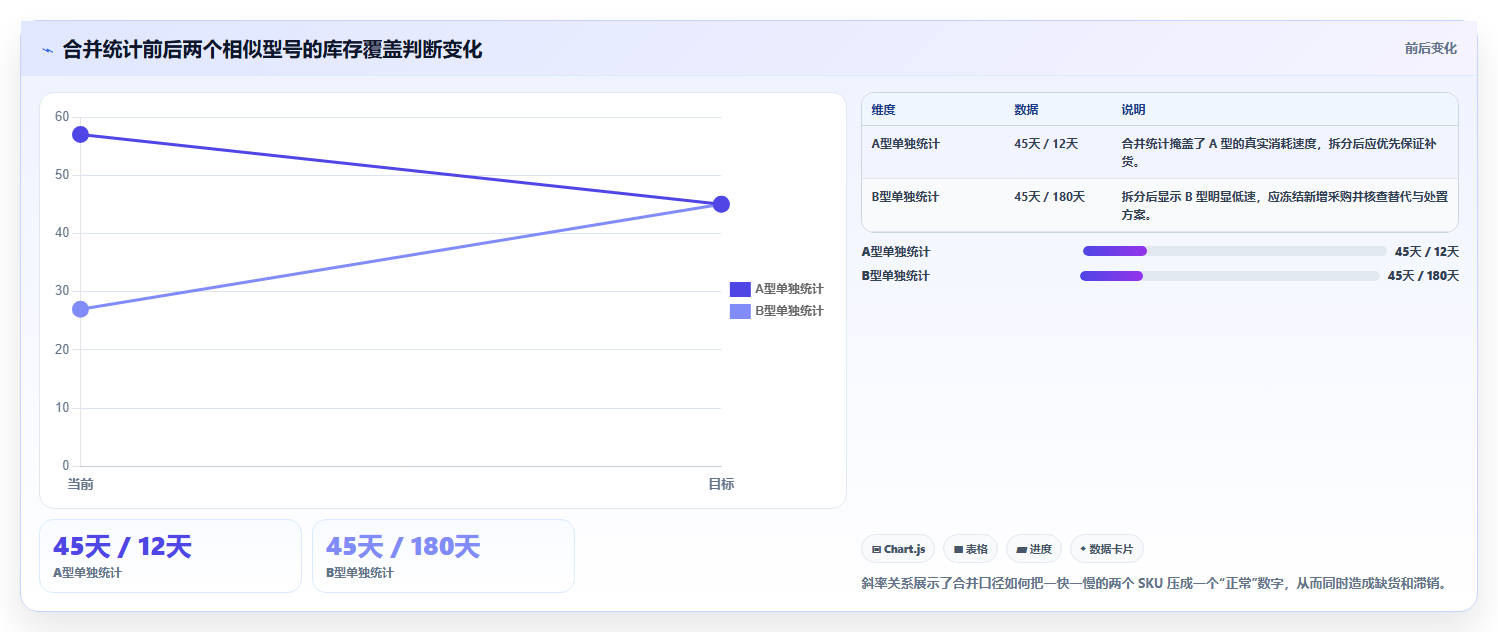The height and width of the screenshot is (632, 1498).
Task: Click the A型单独统计 progress row label
Action: click(x=896, y=252)
